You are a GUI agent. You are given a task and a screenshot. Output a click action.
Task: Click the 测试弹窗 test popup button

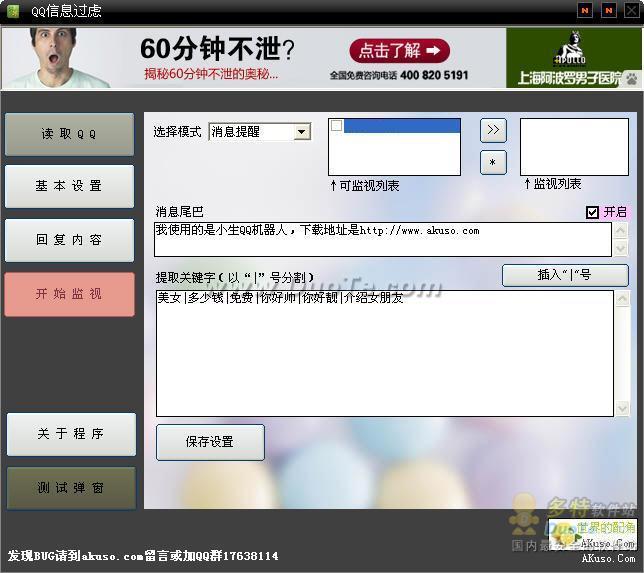pos(71,488)
